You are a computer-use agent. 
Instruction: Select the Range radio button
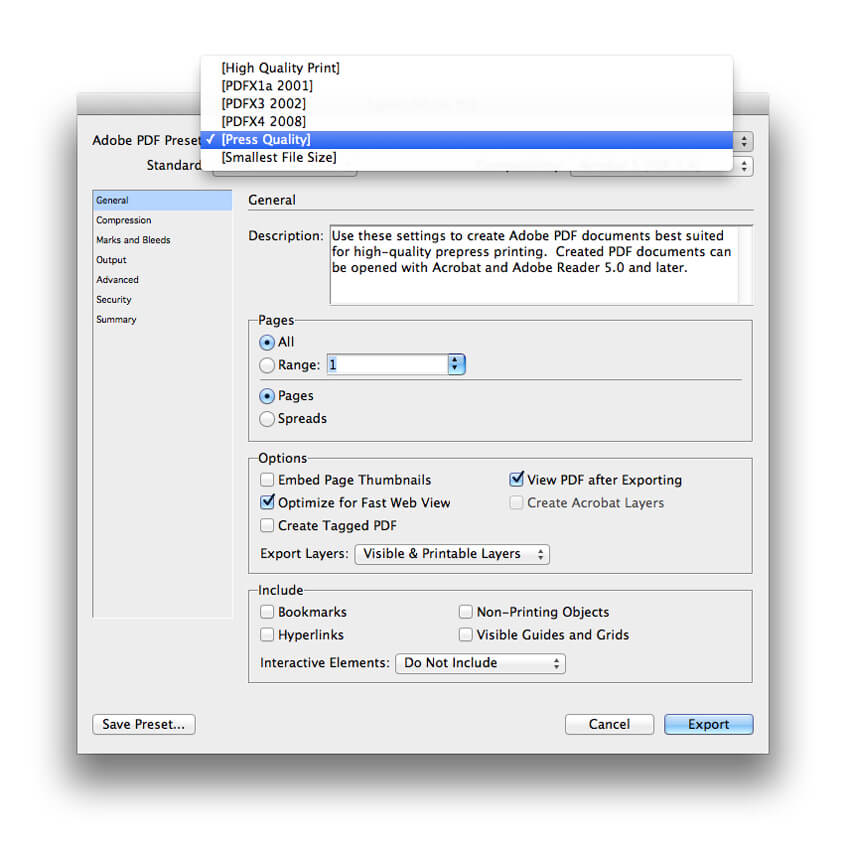pyautogui.click(x=267, y=365)
